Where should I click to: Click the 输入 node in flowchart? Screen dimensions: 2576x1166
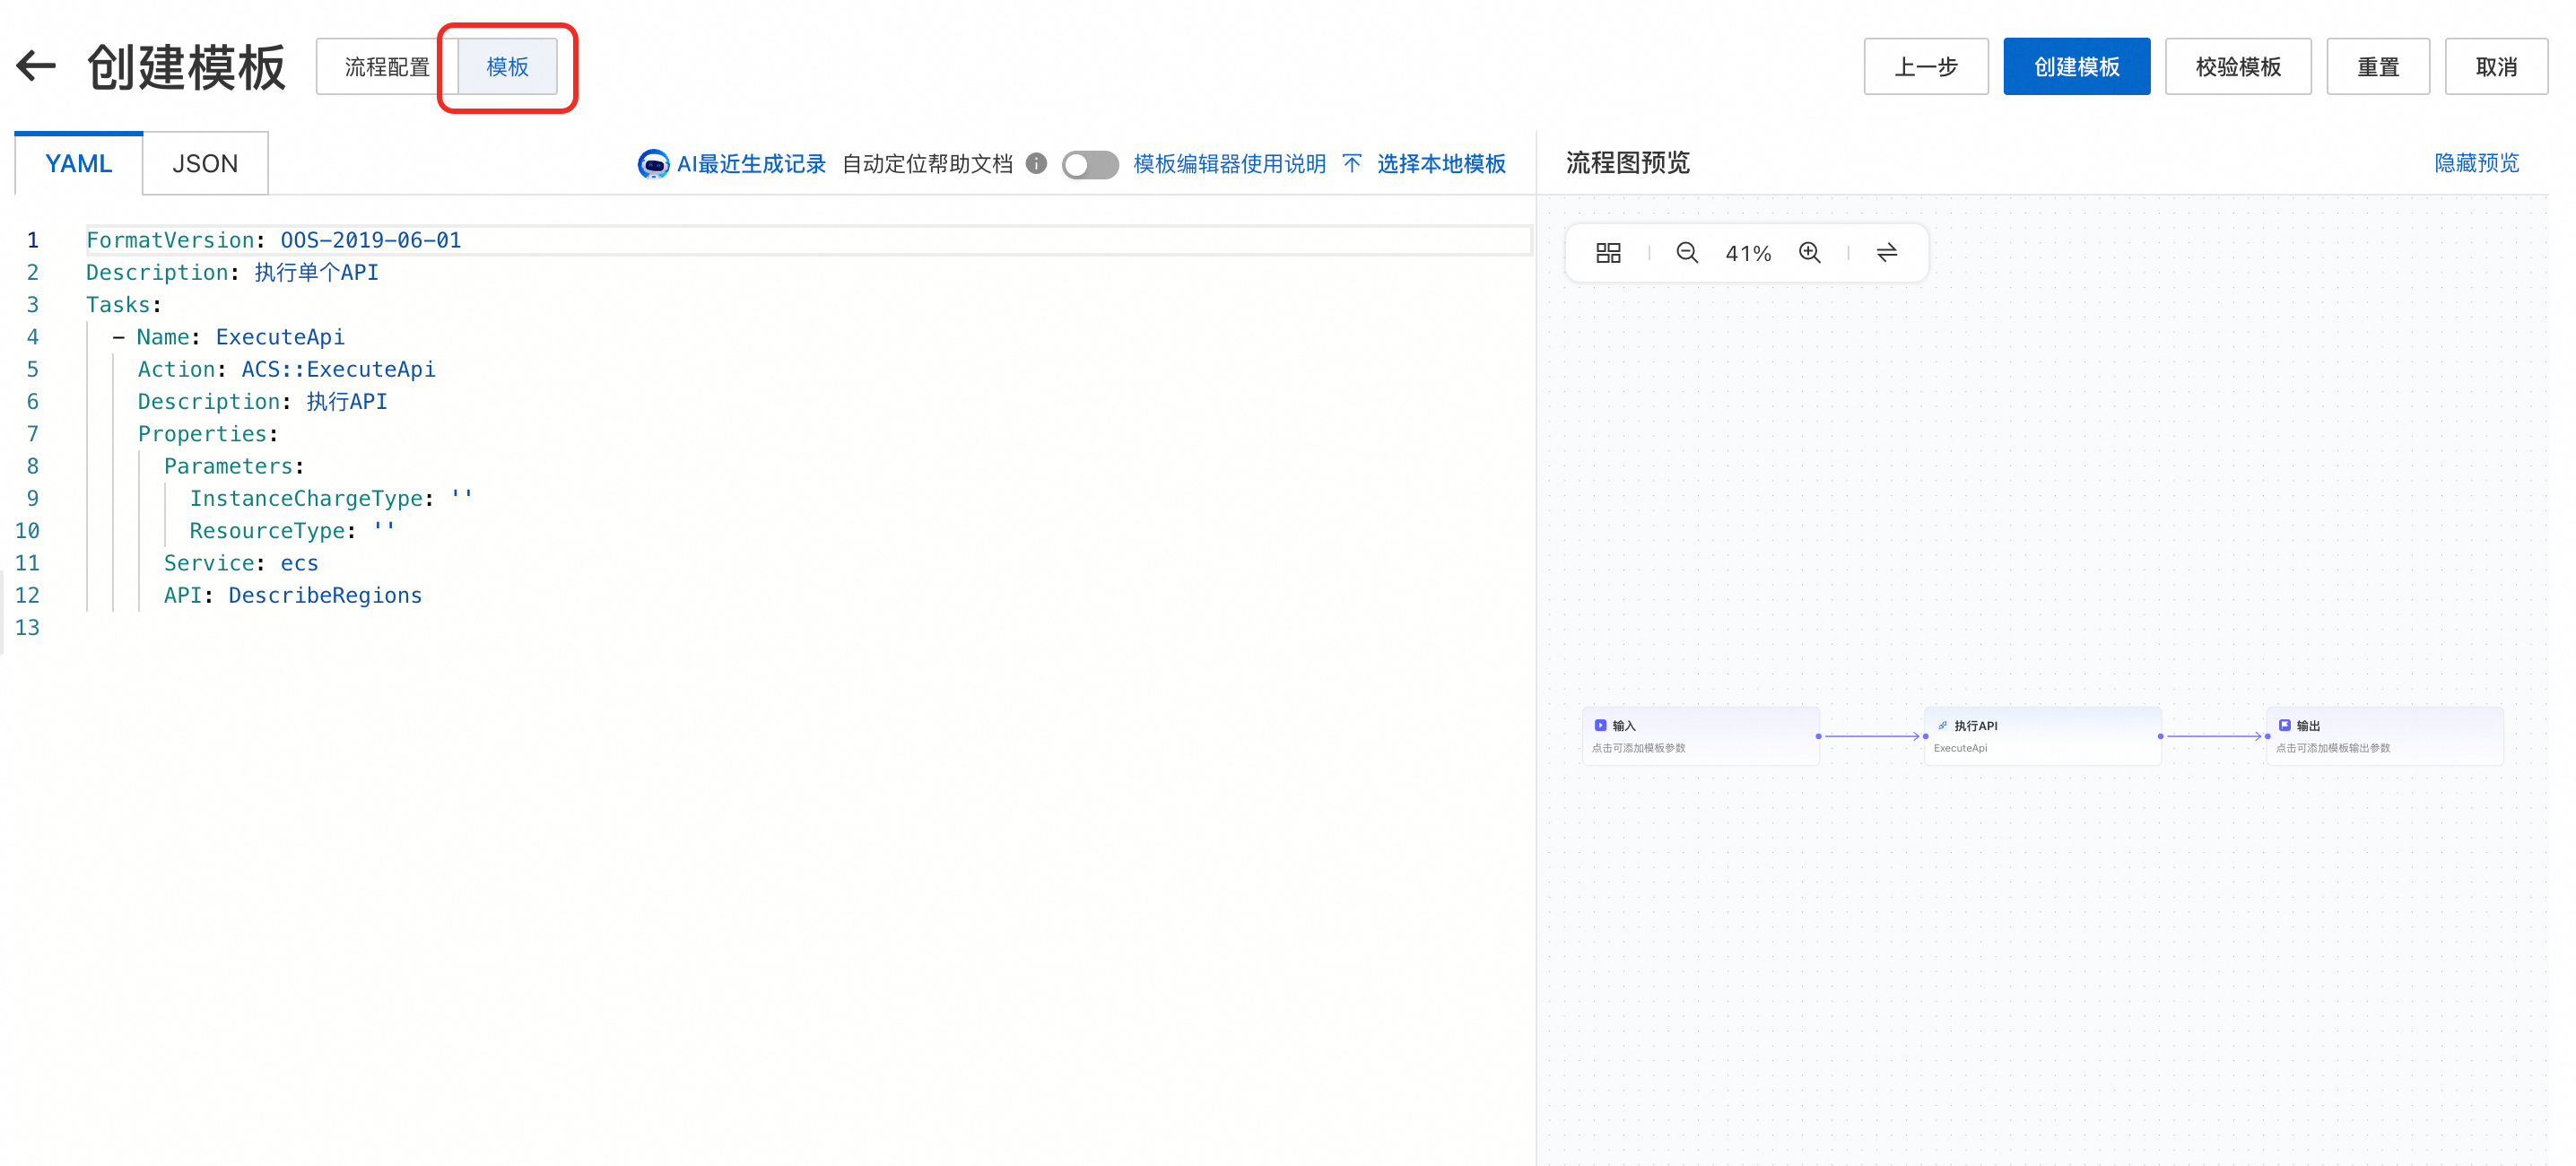[x=1700, y=736]
